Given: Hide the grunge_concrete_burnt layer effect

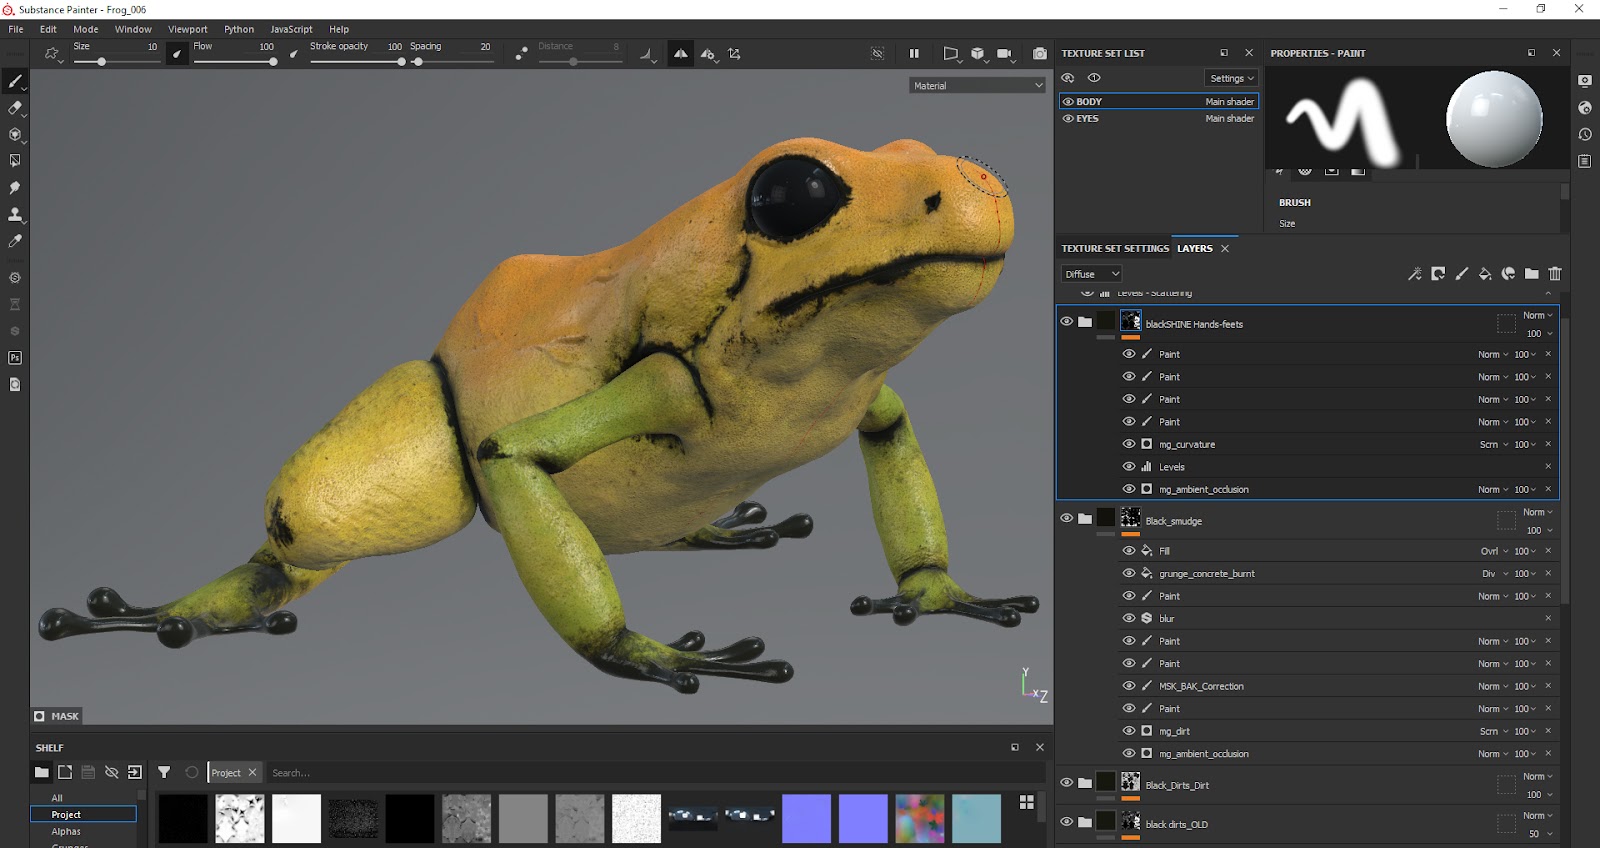Looking at the screenshot, I should pyautogui.click(x=1129, y=573).
